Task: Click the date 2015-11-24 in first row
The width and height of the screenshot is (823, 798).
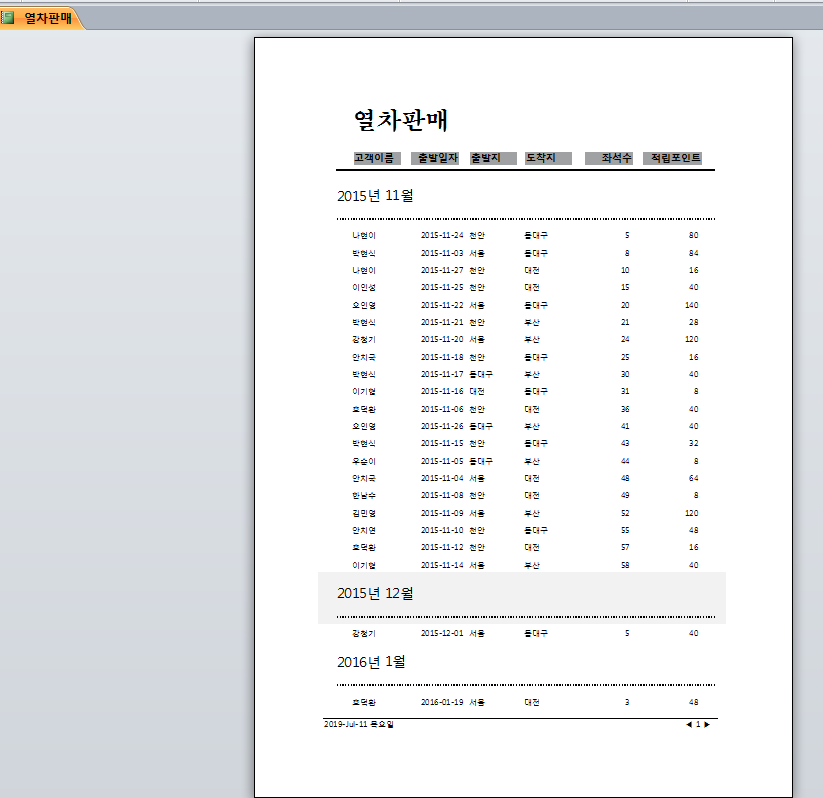Action: coord(442,235)
